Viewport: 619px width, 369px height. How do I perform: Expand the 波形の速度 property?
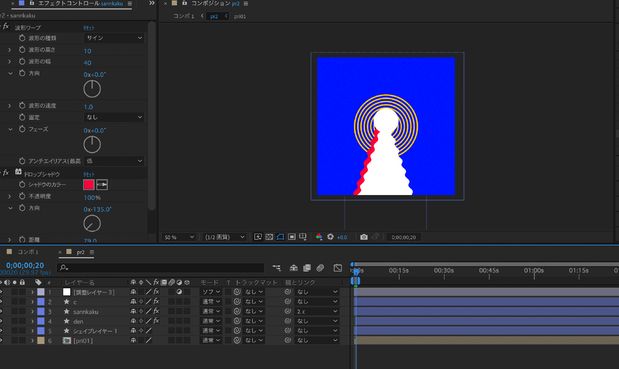10,105
